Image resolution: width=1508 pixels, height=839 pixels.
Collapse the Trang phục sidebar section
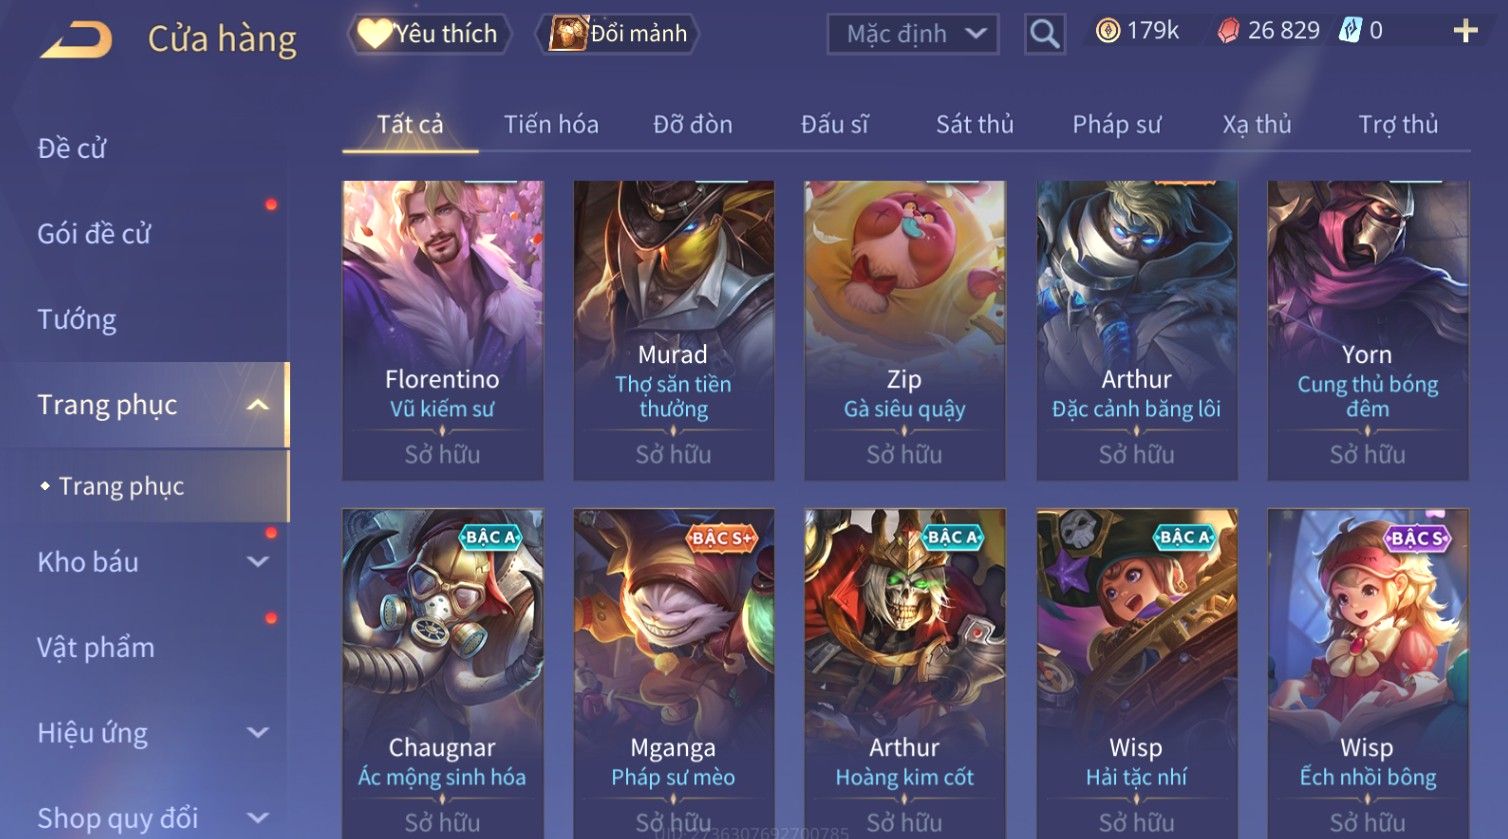click(258, 405)
